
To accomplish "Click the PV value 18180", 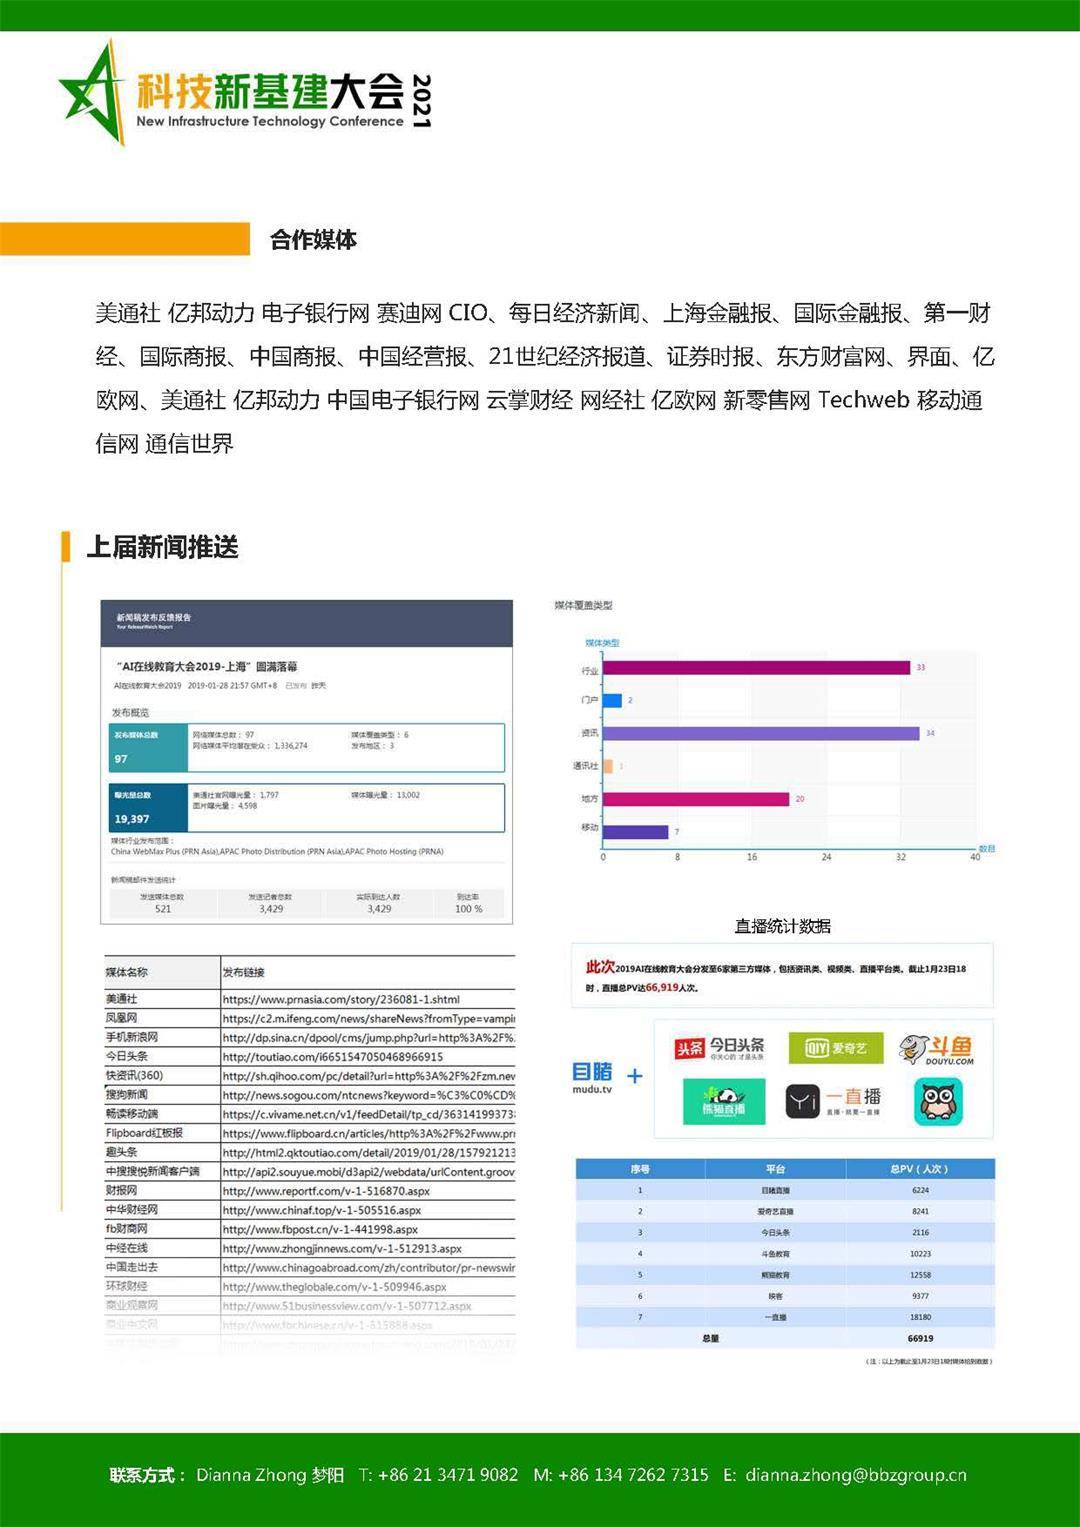I will pos(920,1317).
